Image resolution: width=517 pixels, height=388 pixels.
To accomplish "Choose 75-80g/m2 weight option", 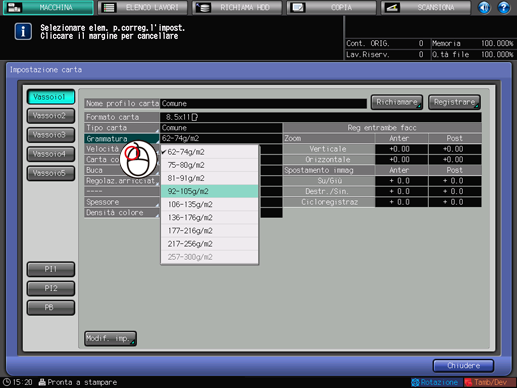I will pyautogui.click(x=209, y=165).
